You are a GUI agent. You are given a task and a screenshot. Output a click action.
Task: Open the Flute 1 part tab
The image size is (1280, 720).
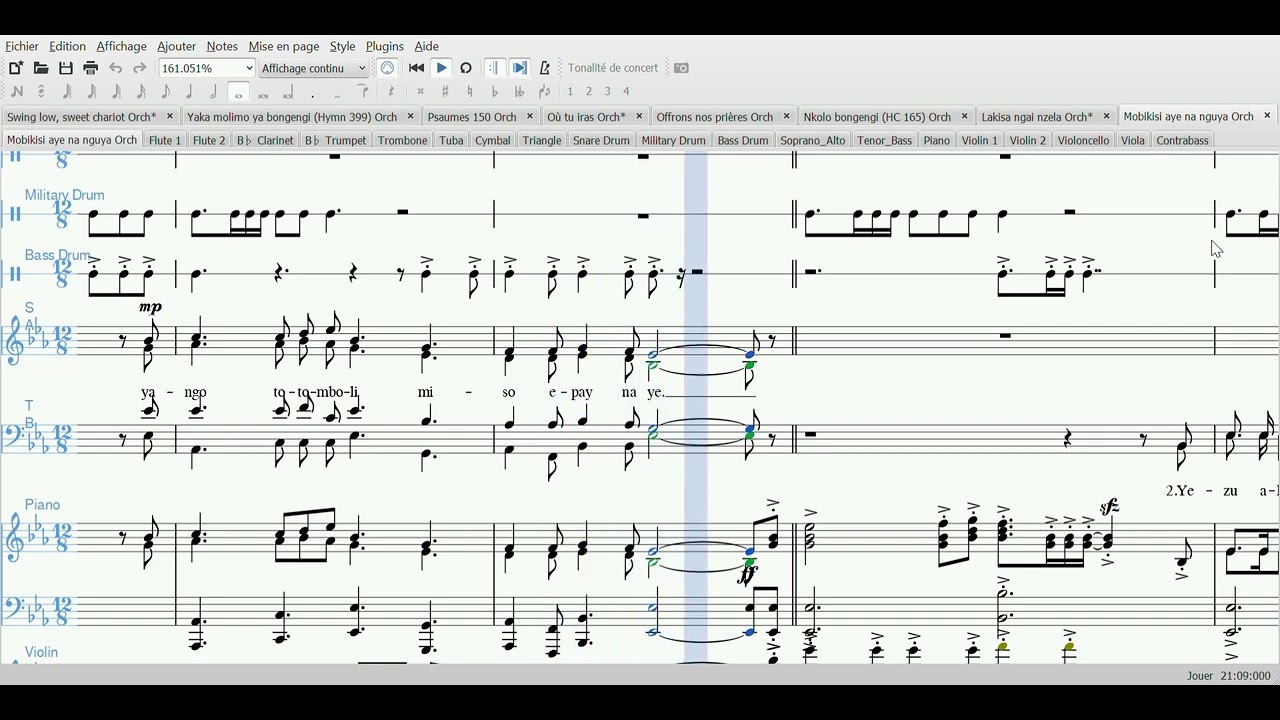[x=165, y=141]
